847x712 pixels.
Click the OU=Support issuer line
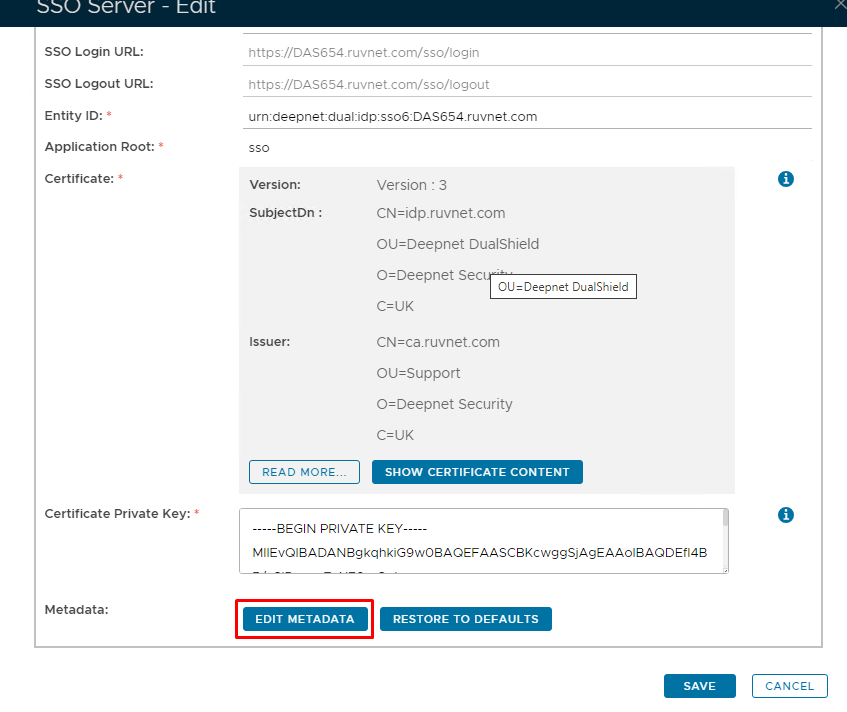pos(419,373)
